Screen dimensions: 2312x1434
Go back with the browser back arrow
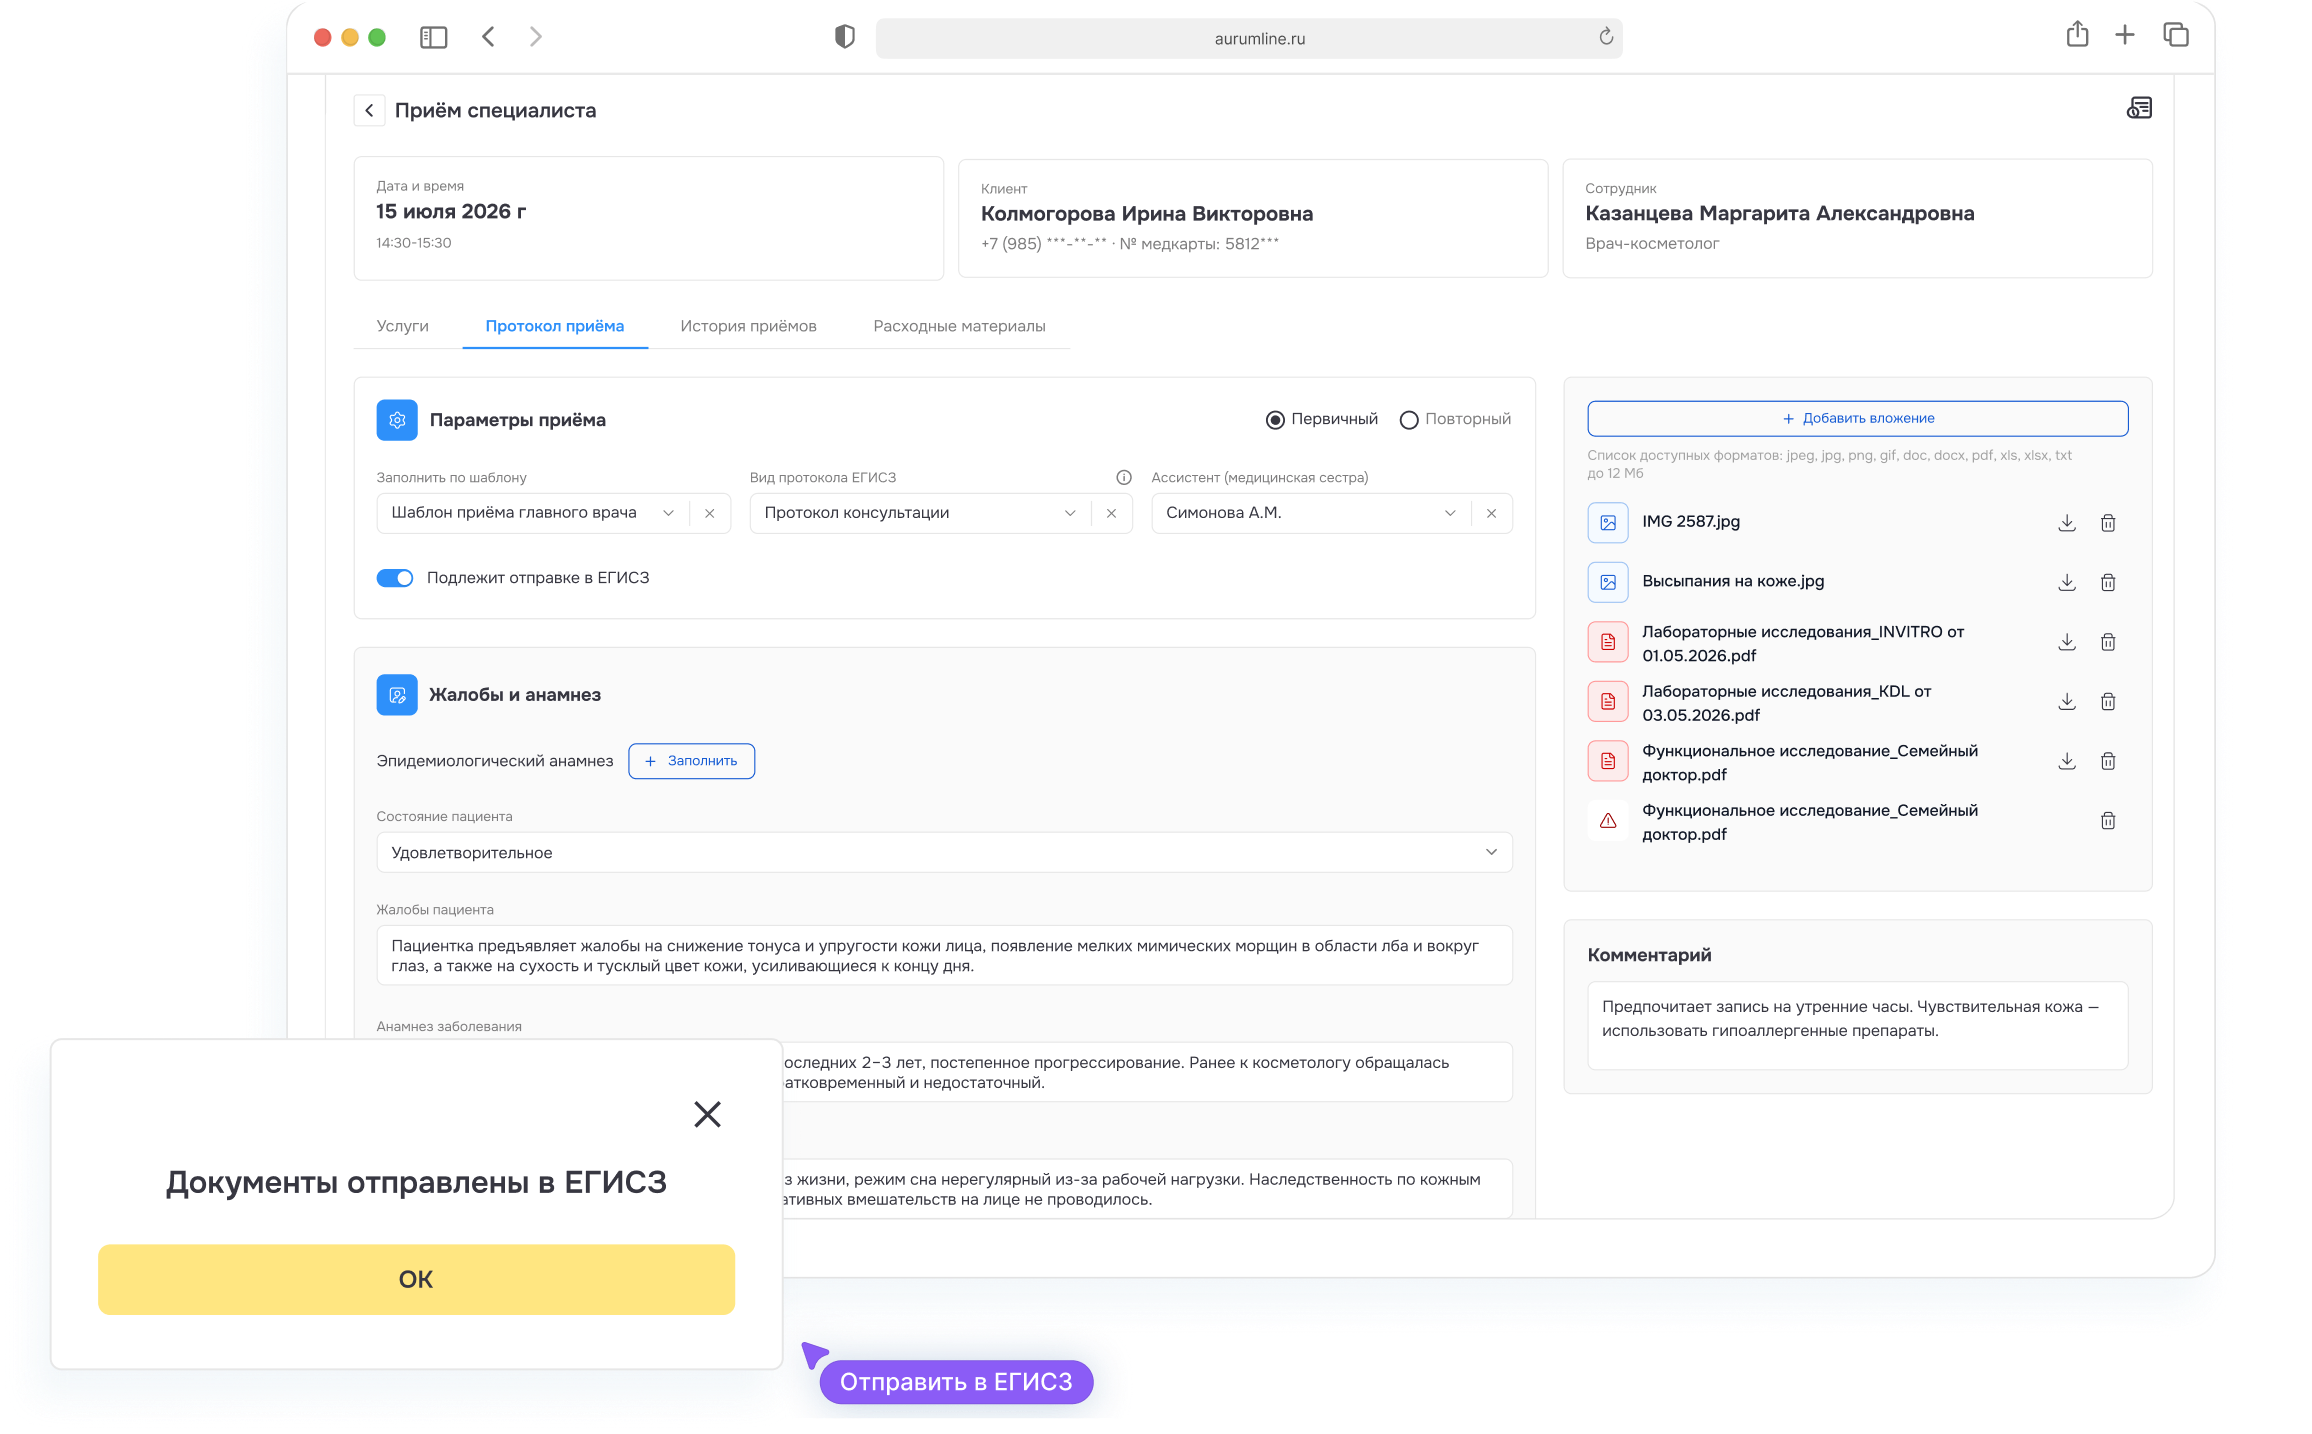[488, 37]
